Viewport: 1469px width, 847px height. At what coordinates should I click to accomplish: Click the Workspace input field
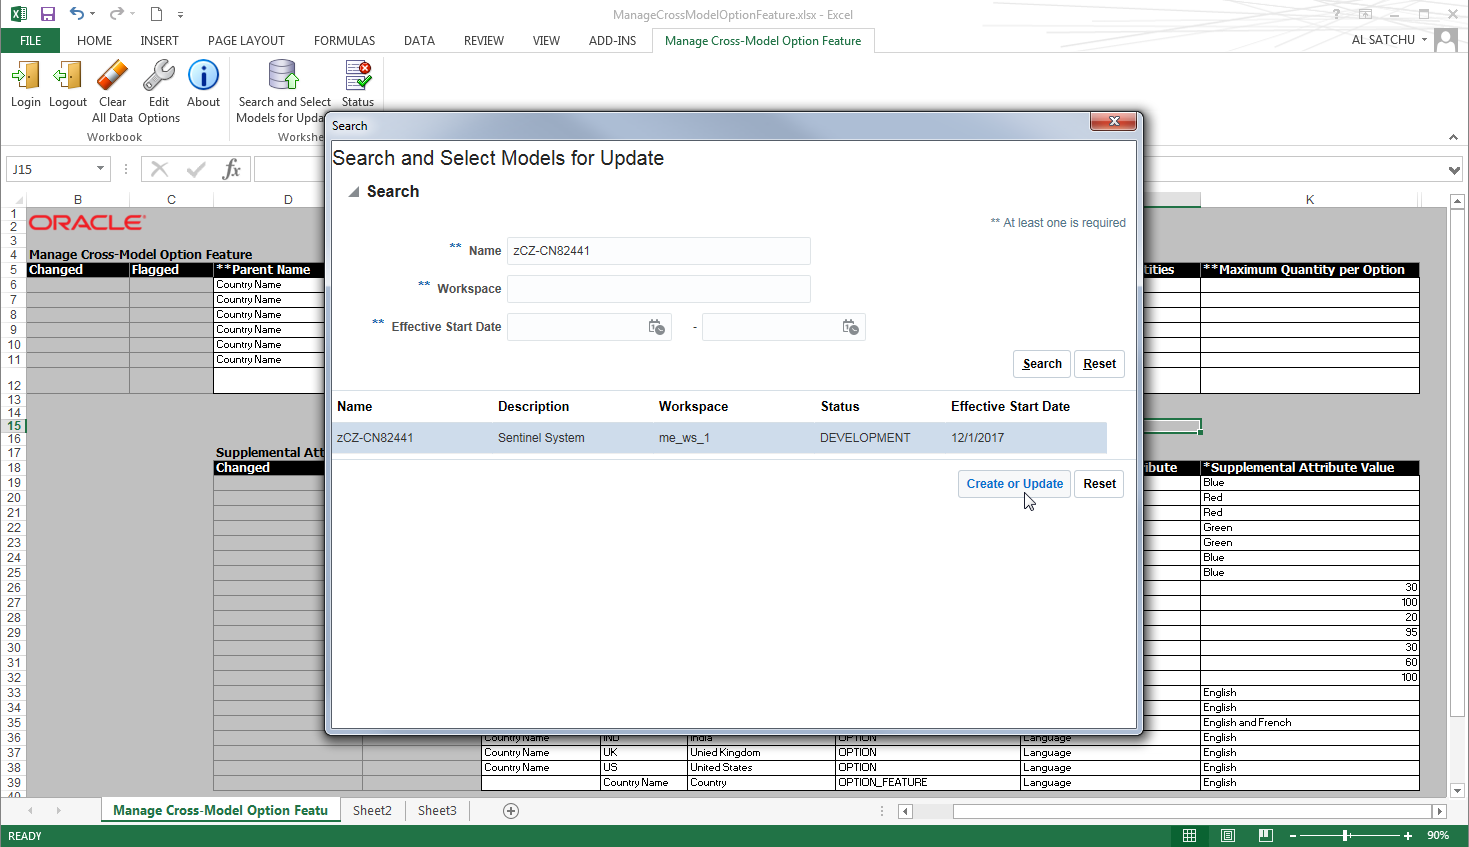pos(658,289)
